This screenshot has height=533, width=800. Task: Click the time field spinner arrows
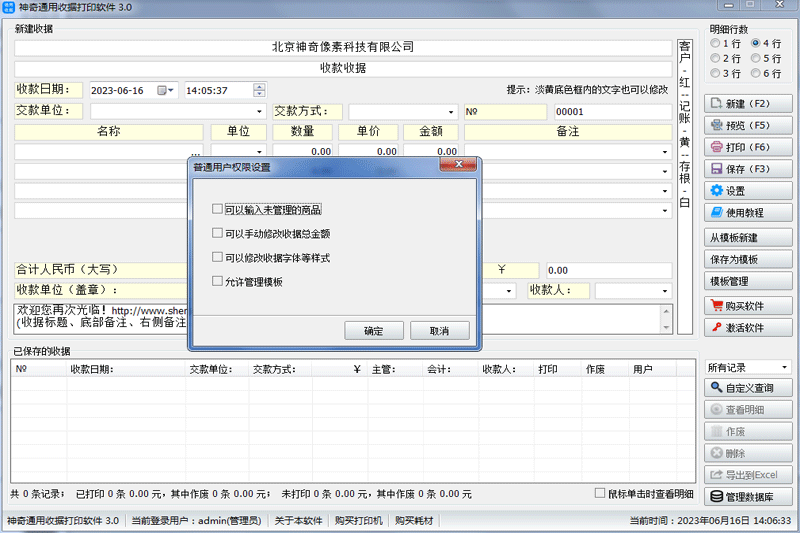click(x=259, y=90)
